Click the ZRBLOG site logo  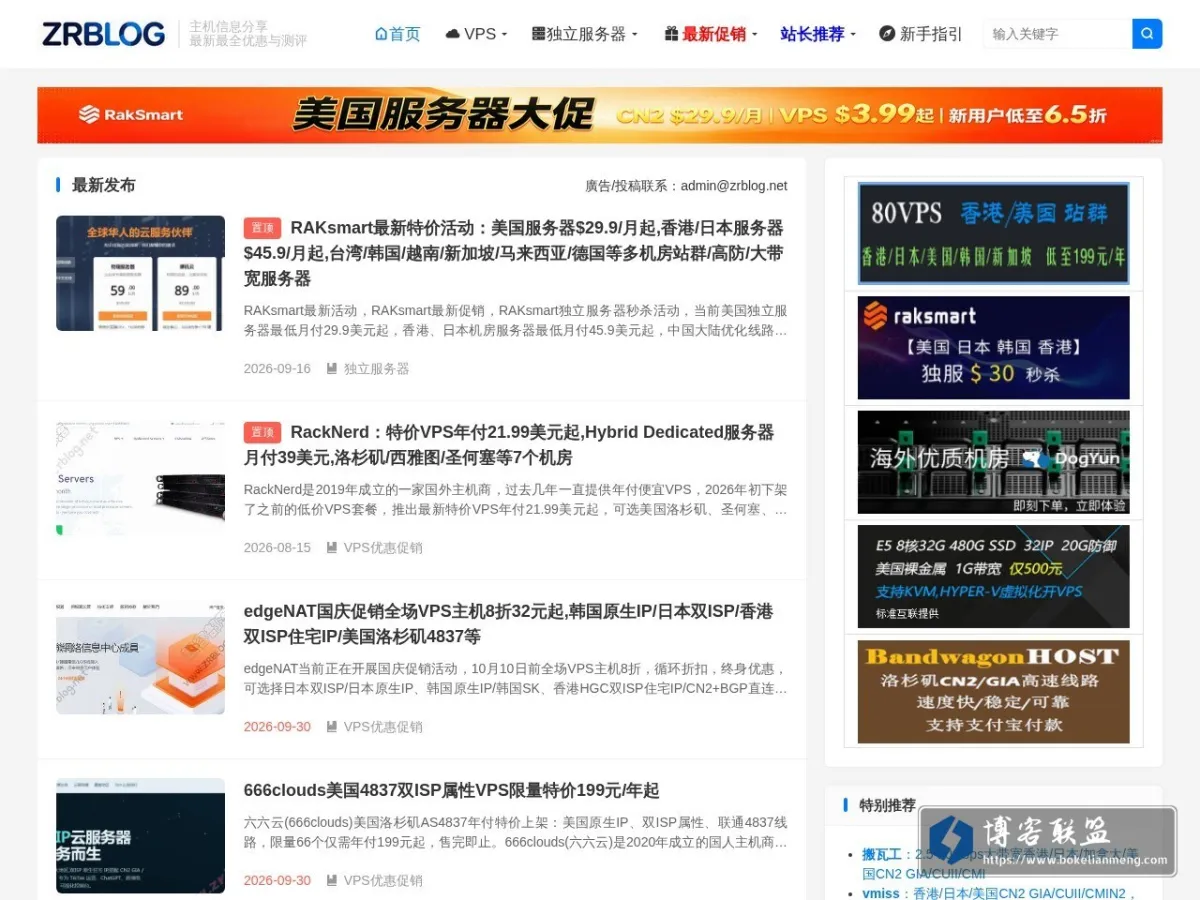(x=103, y=34)
